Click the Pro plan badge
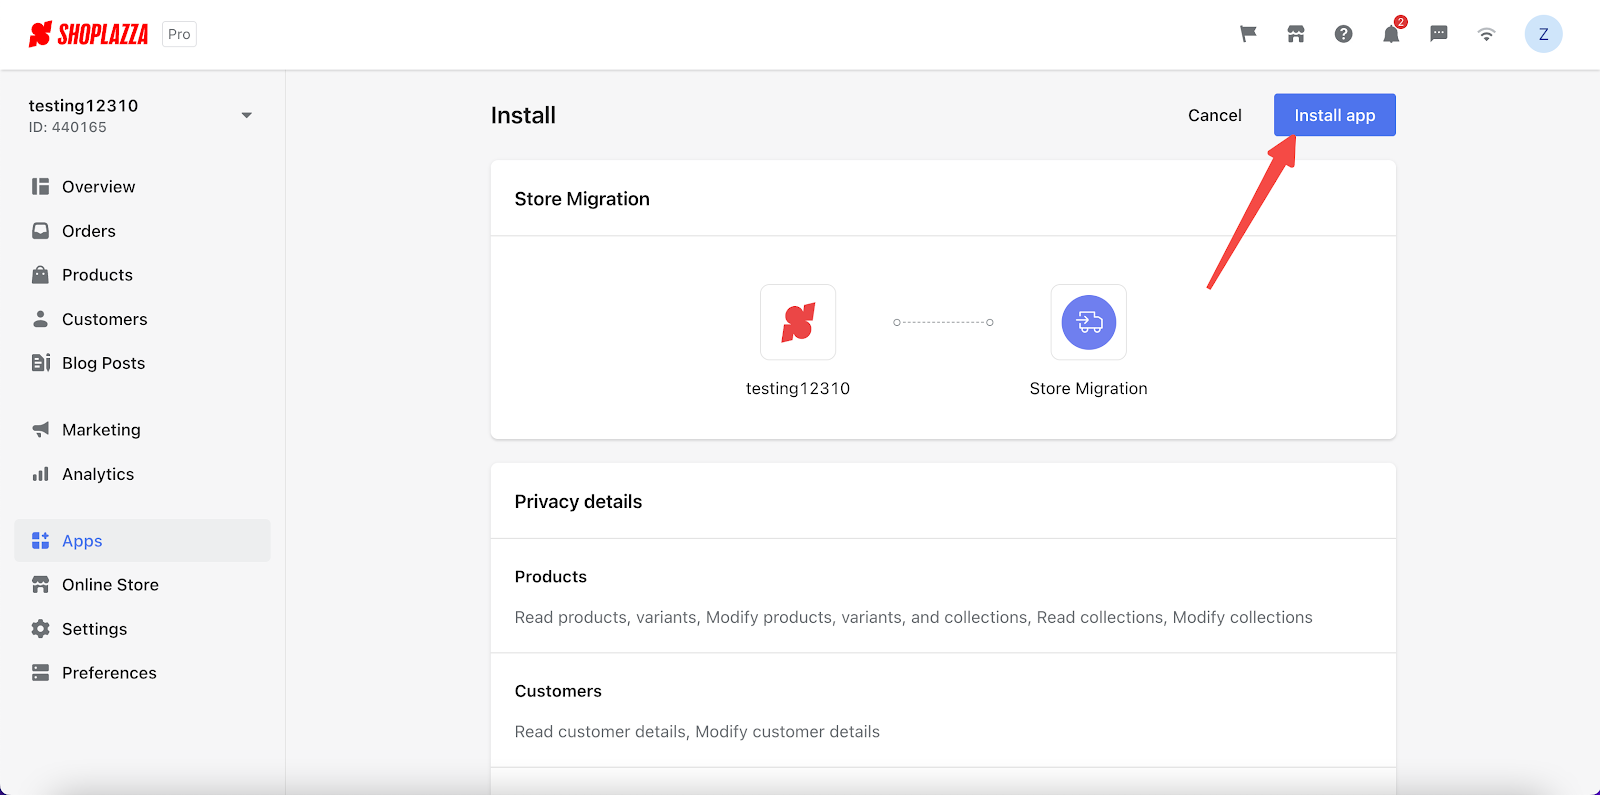Viewport: 1600px width, 795px height. click(x=179, y=34)
